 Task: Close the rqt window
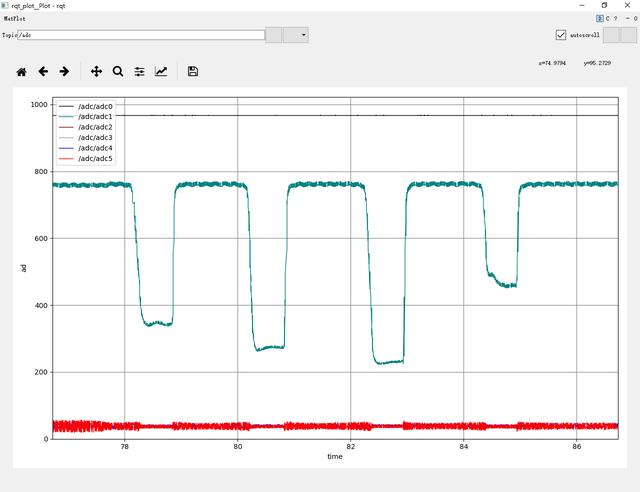(627, 5)
